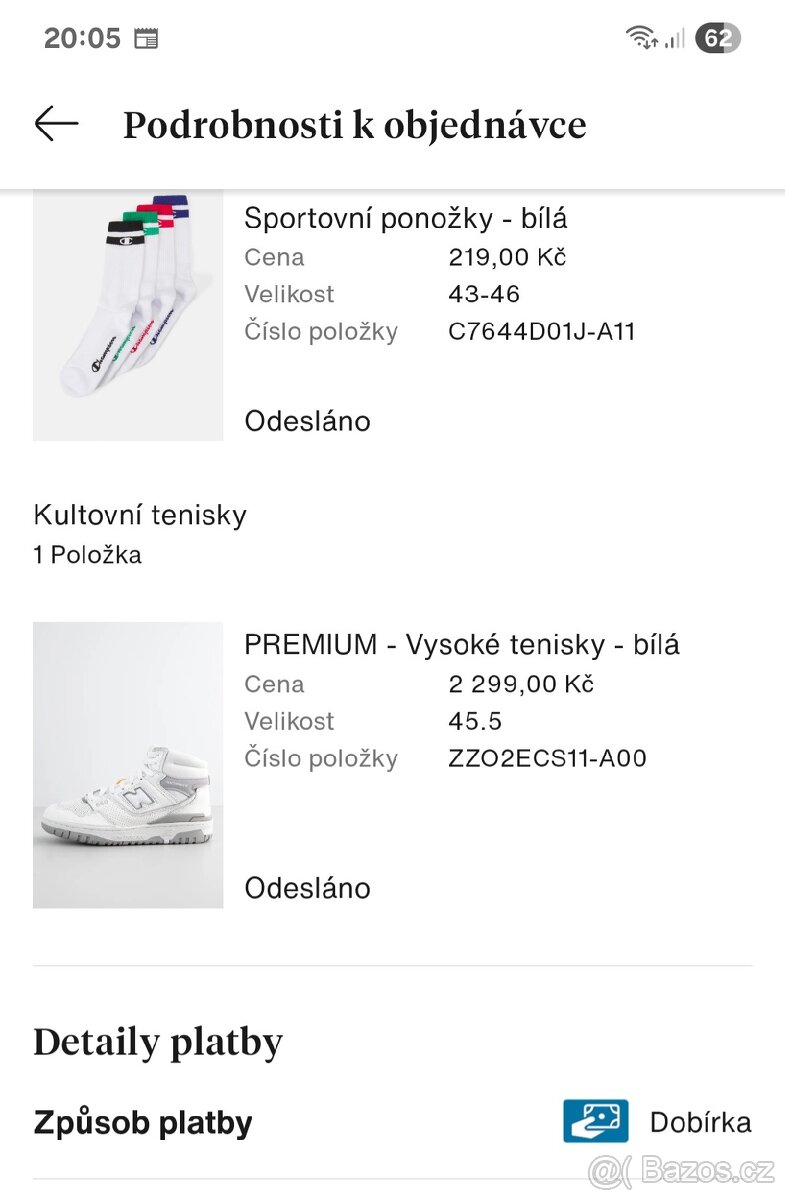Open the white sports socks thumbnail

(128, 315)
